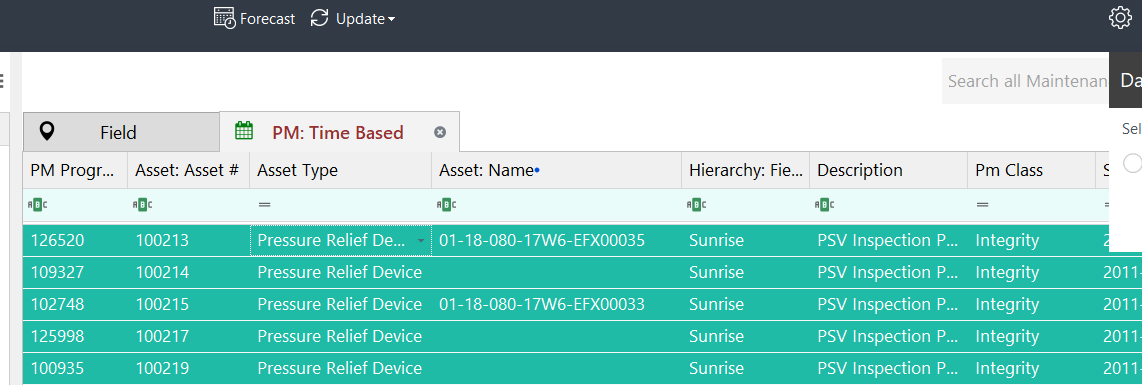Screen dimensions: 1142x385
Task: Click the Pm Class column header
Action: (1031, 170)
